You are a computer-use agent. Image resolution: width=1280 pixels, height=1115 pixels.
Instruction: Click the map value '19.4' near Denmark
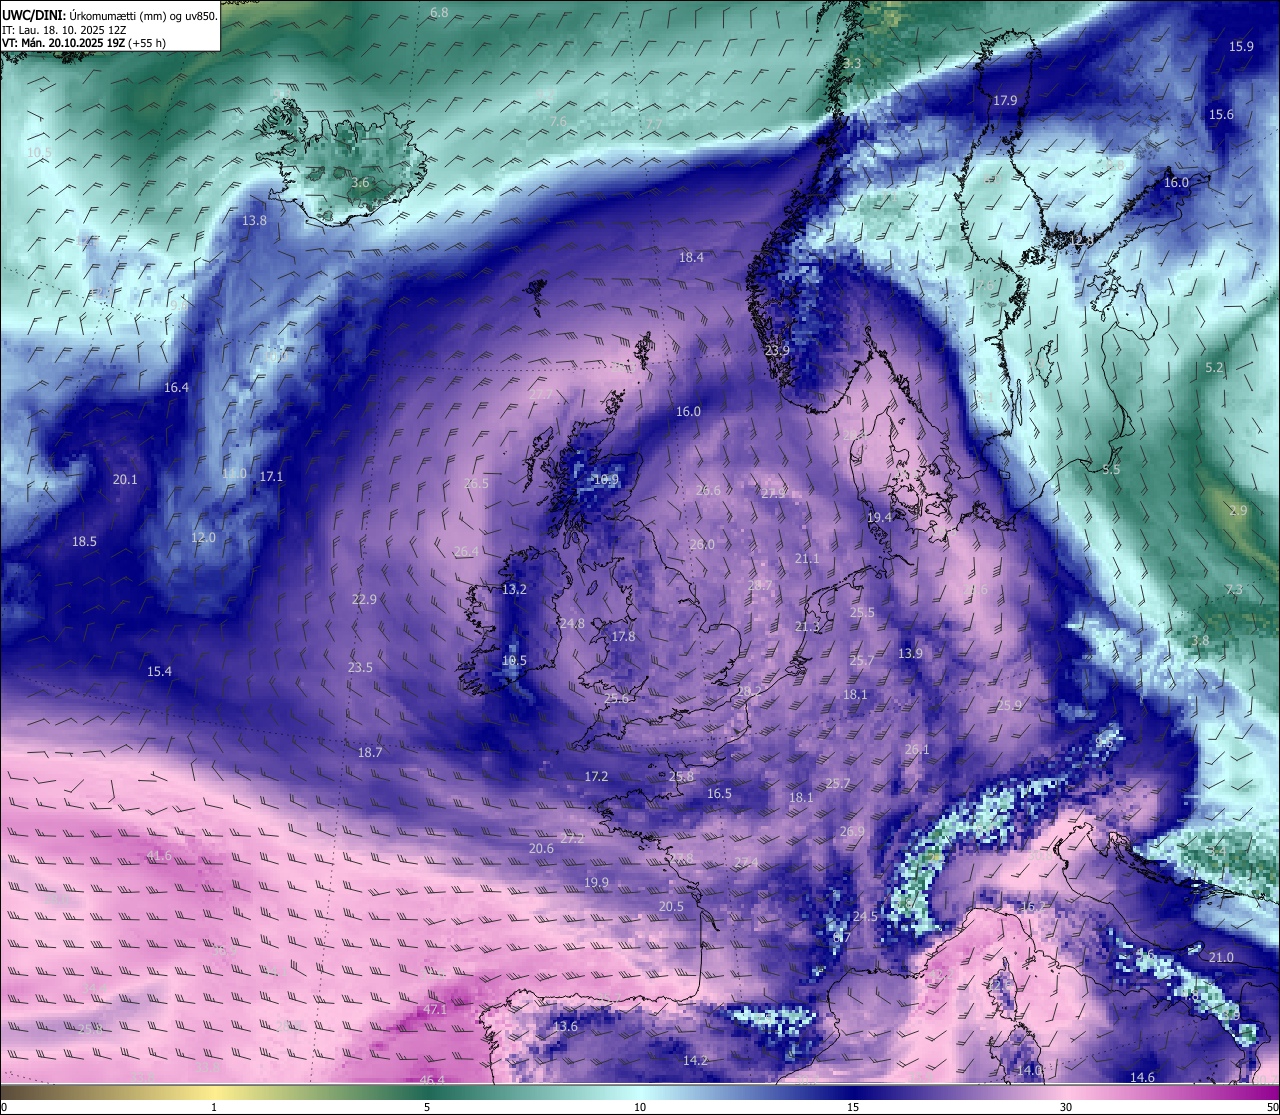[879, 517]
